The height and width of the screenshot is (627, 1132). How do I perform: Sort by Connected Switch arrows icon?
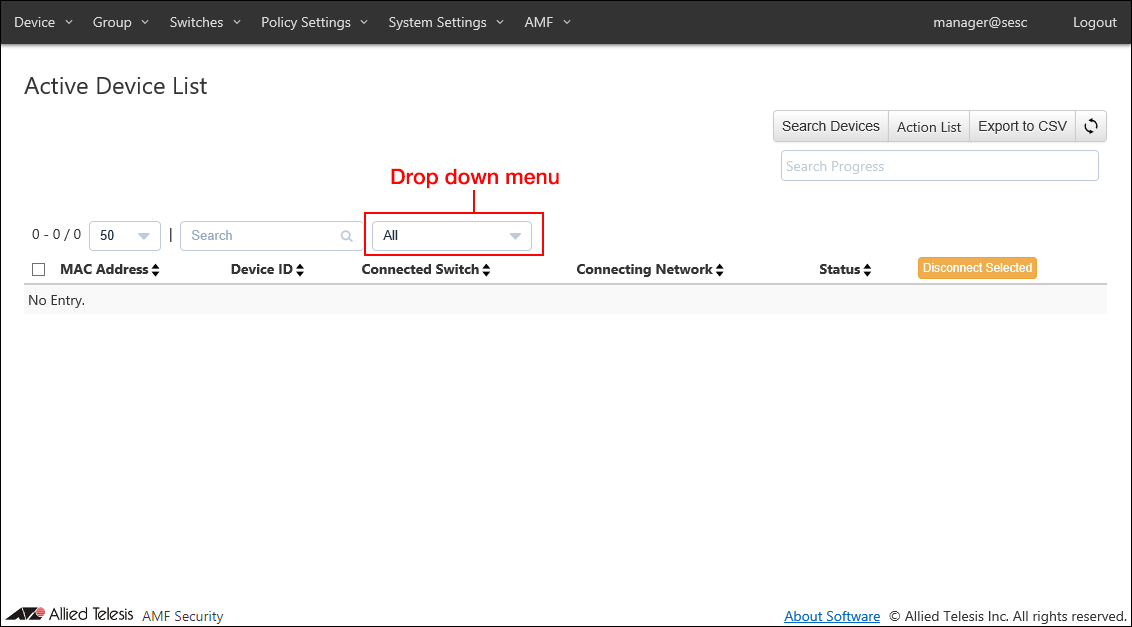(487, 270)
